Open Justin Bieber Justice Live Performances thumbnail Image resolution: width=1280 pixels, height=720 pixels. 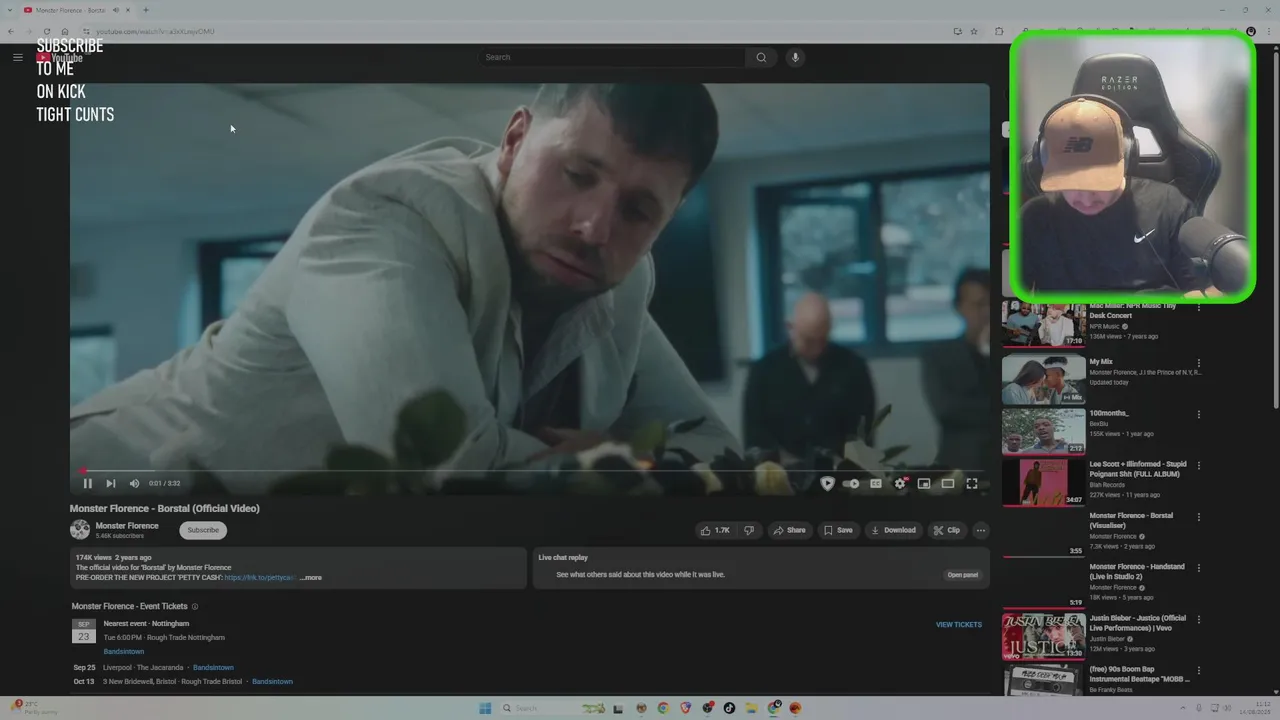click(x=1044, y=635)
